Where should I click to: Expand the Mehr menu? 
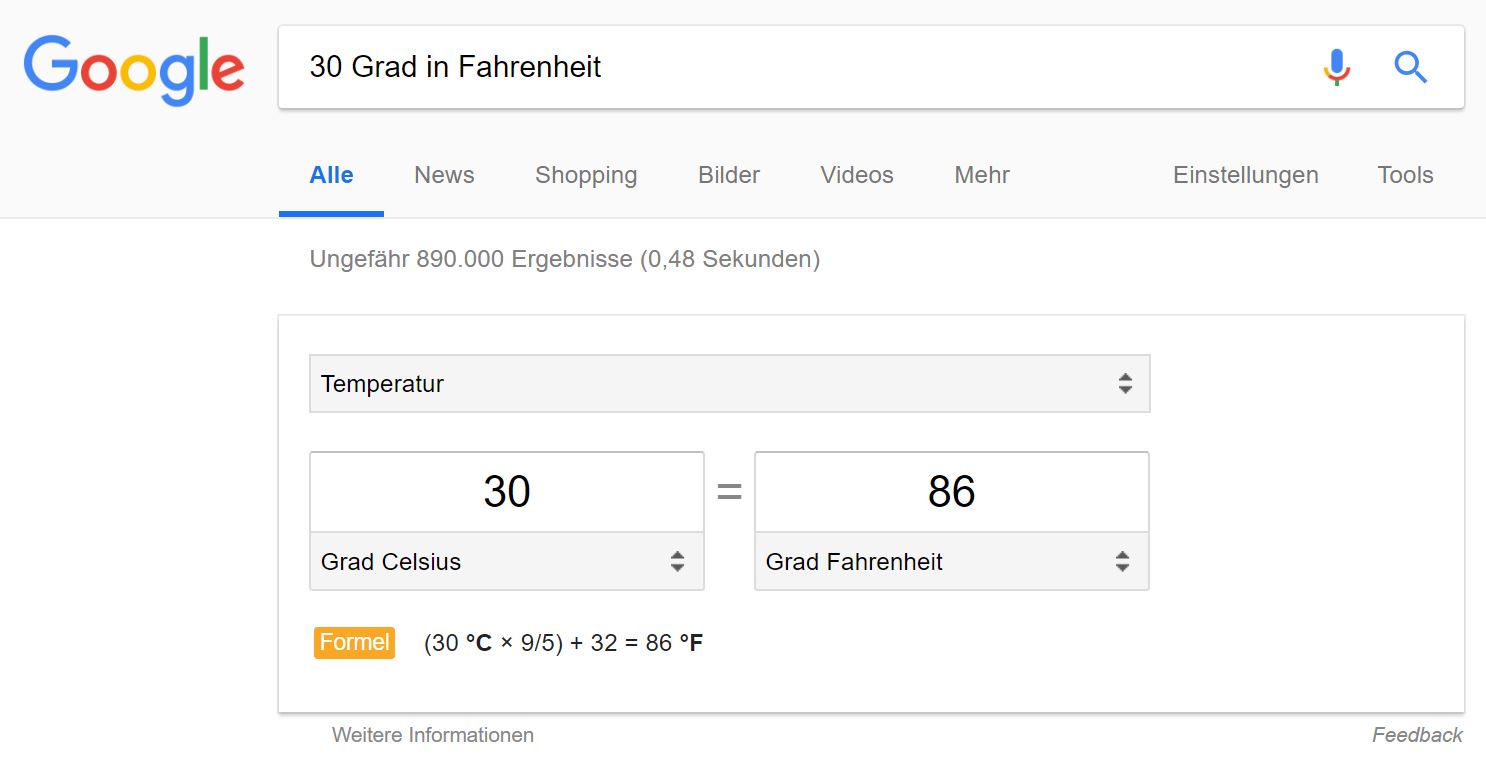coord(982,176)
